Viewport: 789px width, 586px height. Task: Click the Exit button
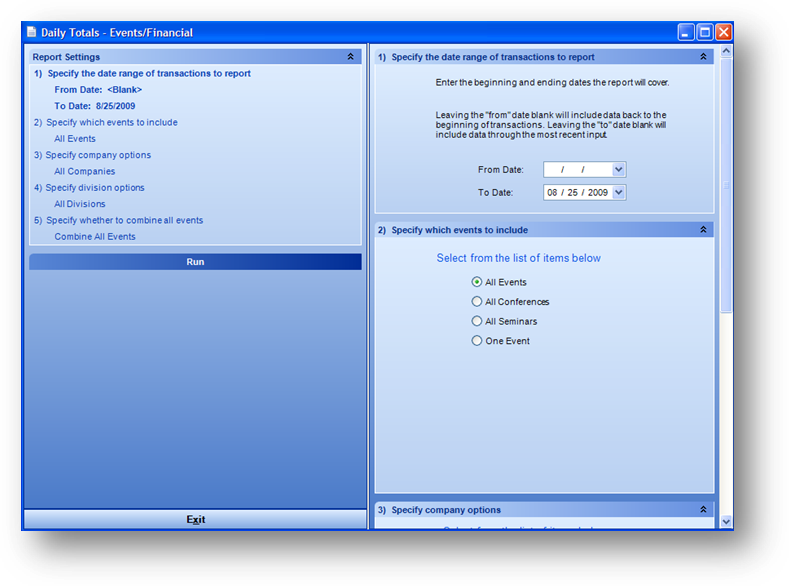click(195, 520)
